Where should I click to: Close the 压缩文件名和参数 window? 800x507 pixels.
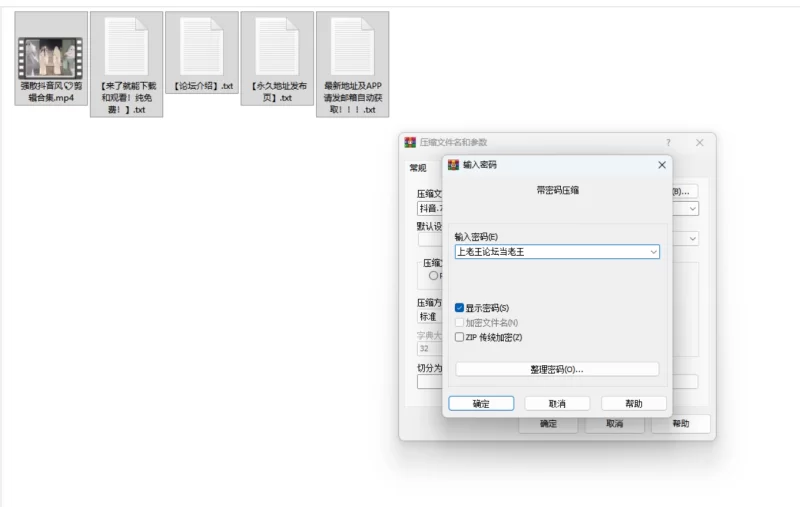coord(699,143)
